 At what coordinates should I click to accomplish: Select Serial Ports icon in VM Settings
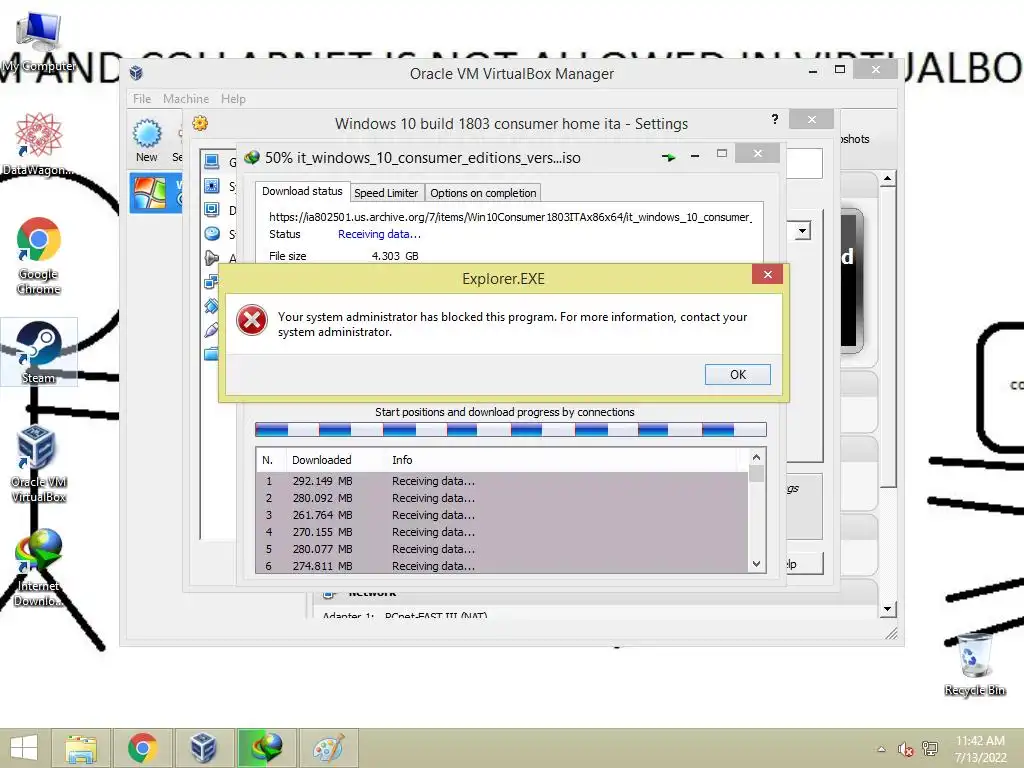point(212,306)
